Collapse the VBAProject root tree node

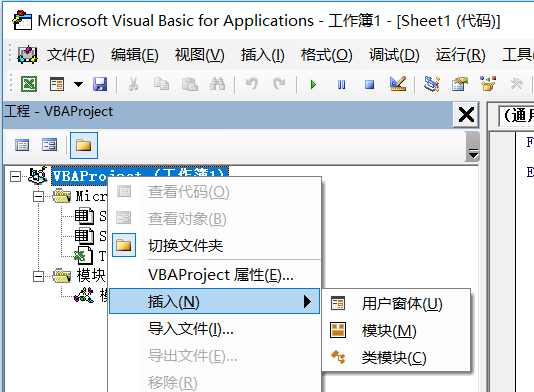(15, 176)
